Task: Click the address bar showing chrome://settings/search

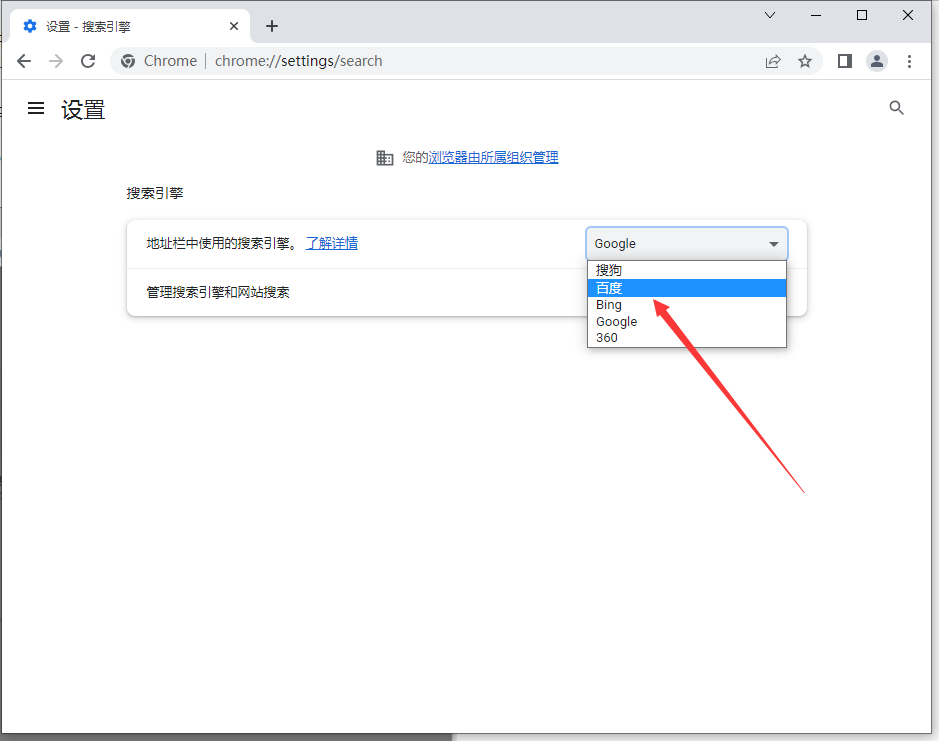Action: (300, 61)
